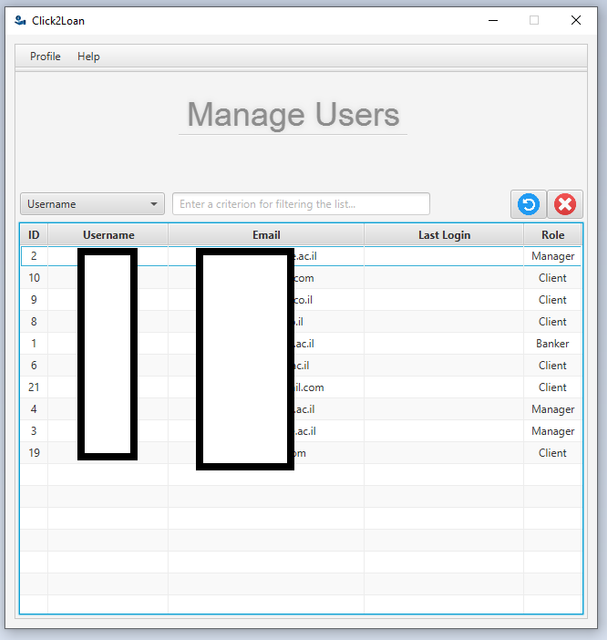Select the Client row with ID 19

pos(301,453)
